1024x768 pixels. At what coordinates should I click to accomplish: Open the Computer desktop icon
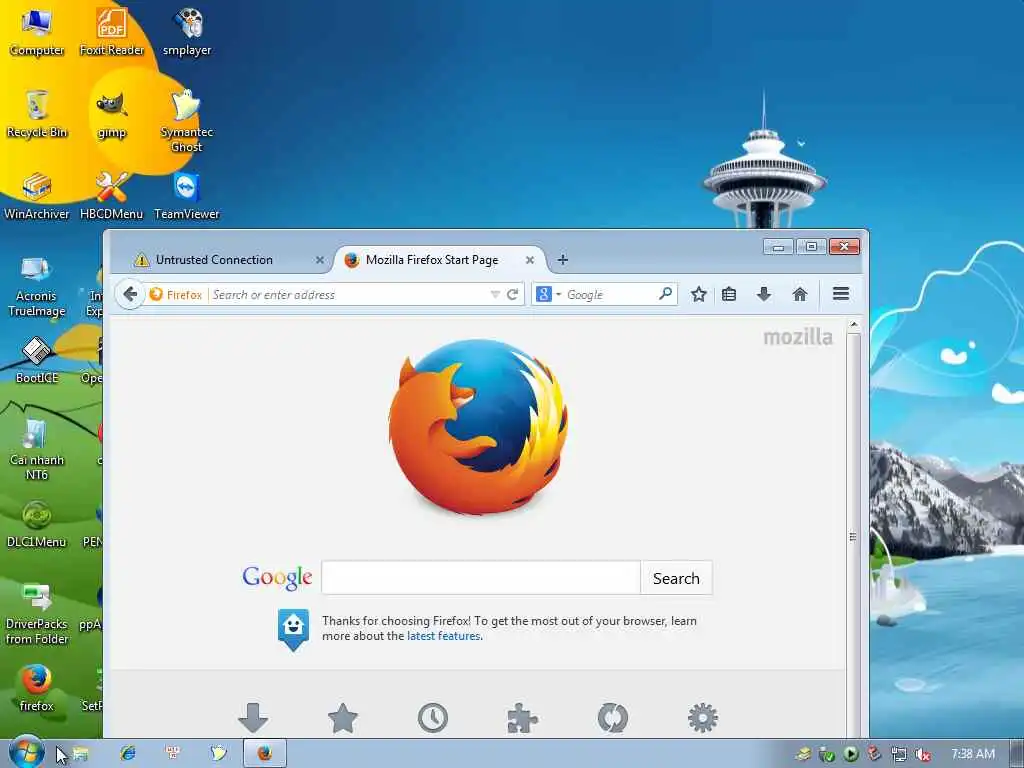click(37, 31)
